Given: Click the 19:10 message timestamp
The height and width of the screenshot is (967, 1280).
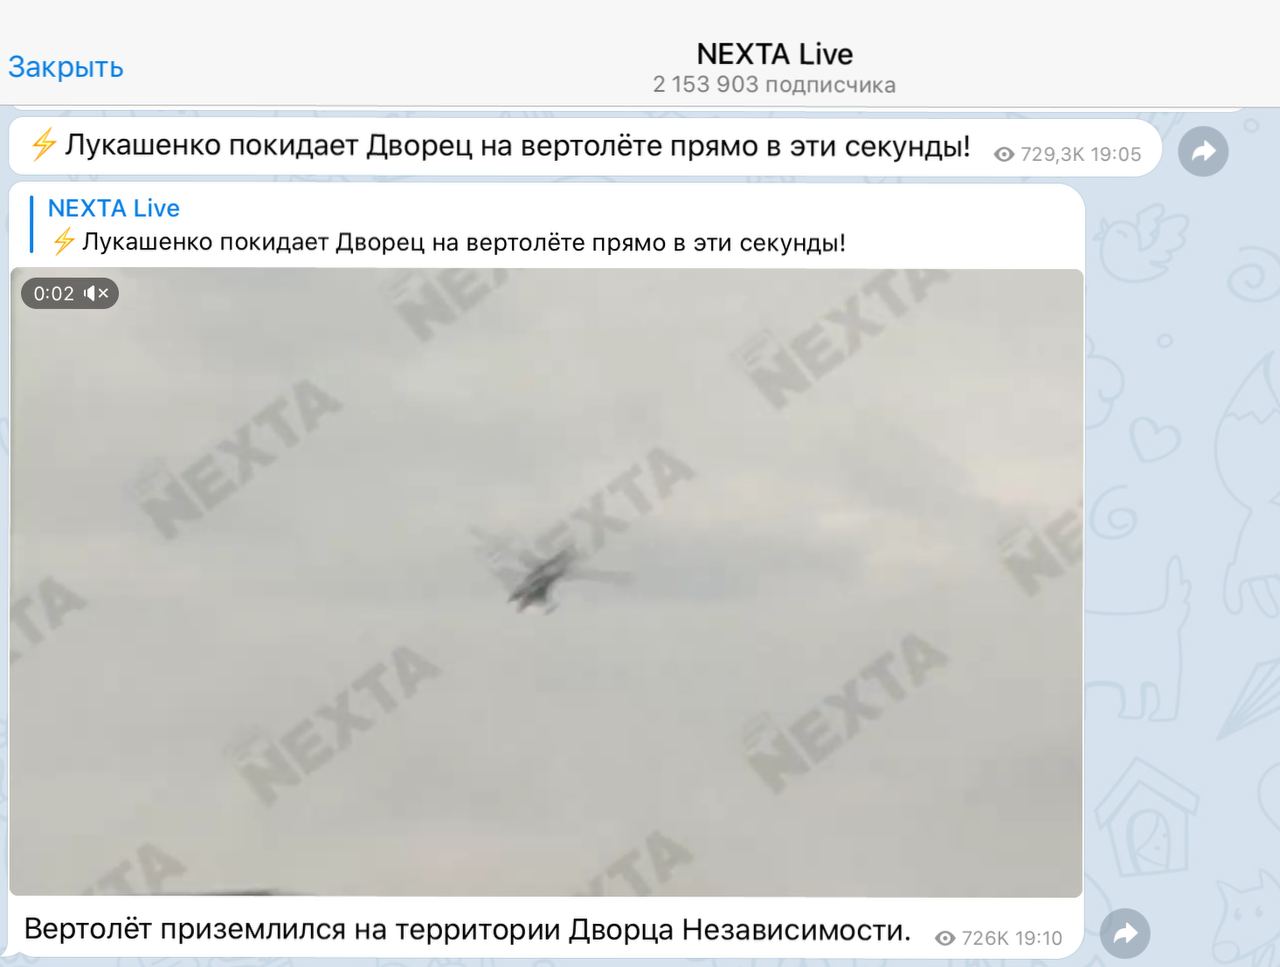Looking at the screenshot, I should click(x=1036, y=938).
